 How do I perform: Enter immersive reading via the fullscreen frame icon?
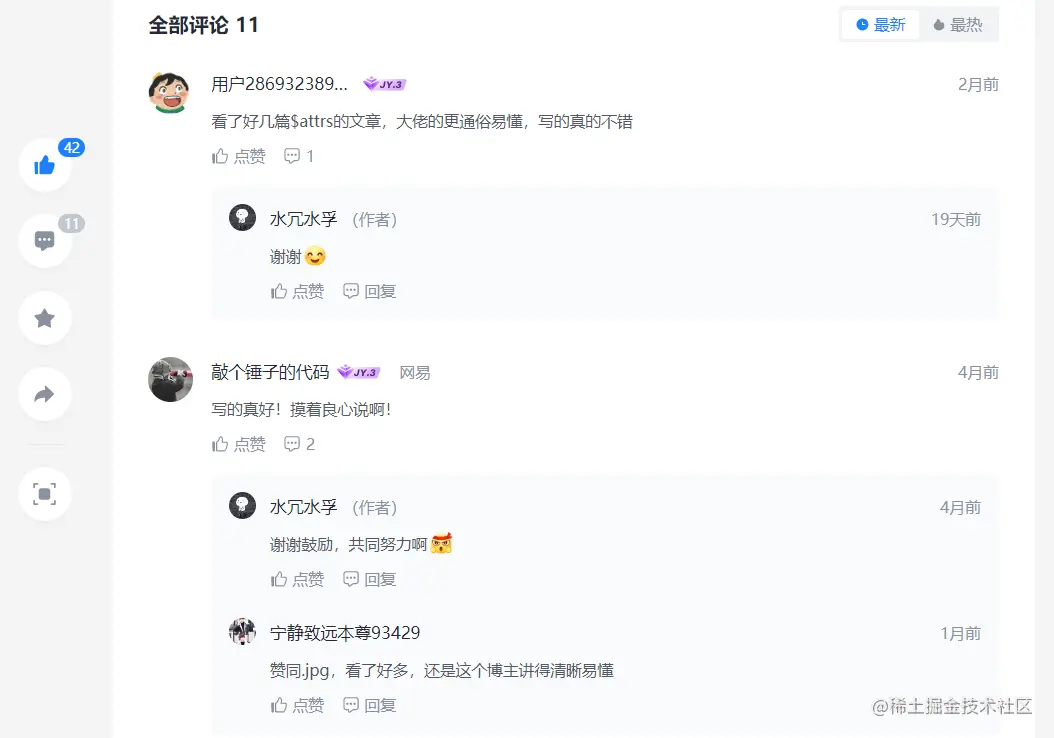pyautogui.click(x=45, y=494)
